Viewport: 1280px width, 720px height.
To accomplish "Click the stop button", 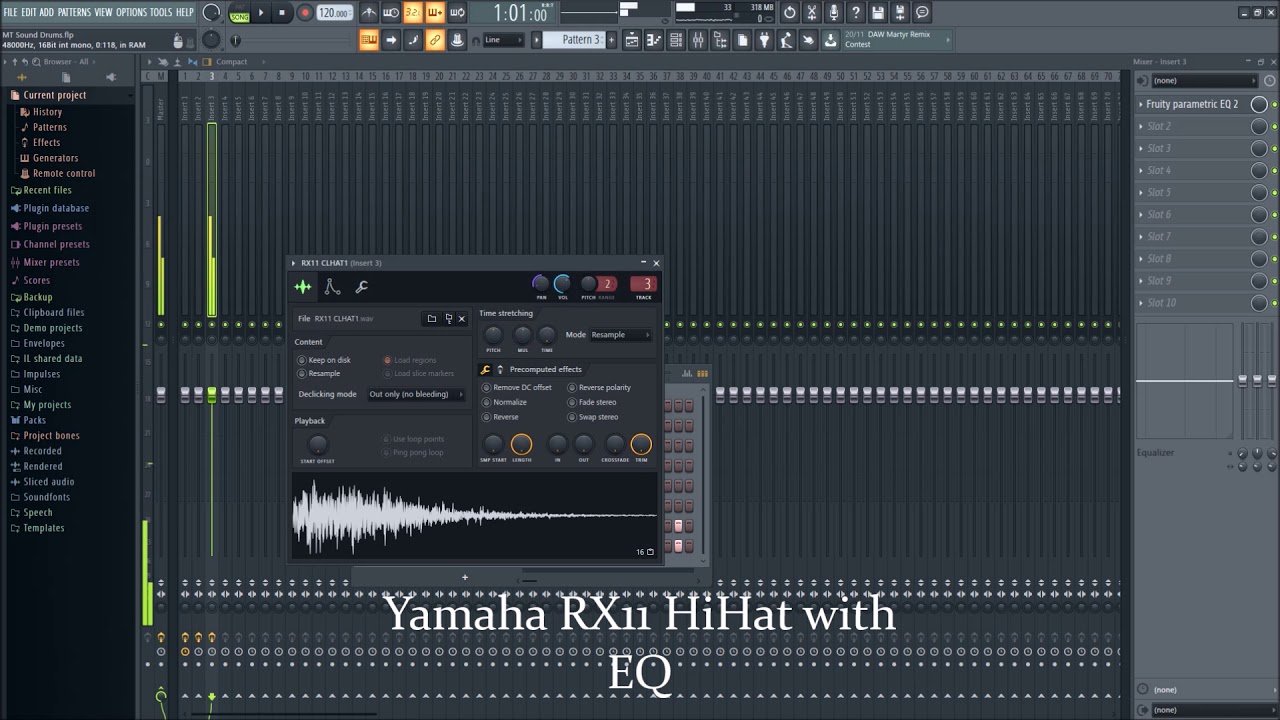I will pos(283,13).
